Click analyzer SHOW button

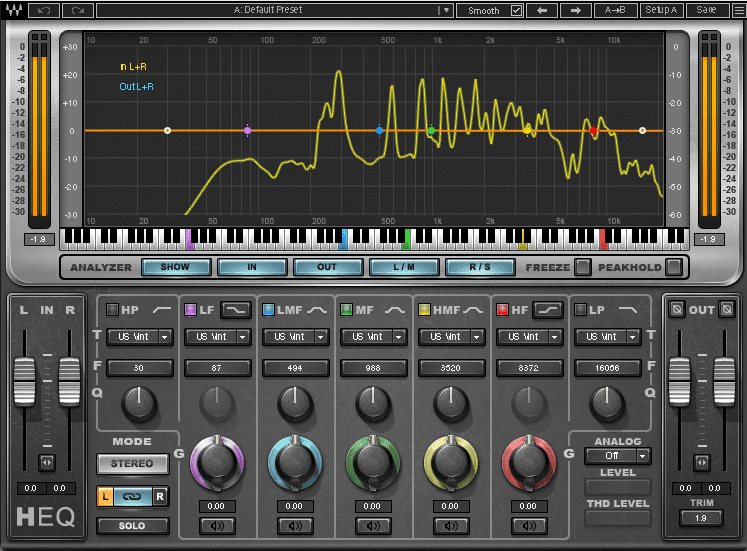[x=176, y=267]
